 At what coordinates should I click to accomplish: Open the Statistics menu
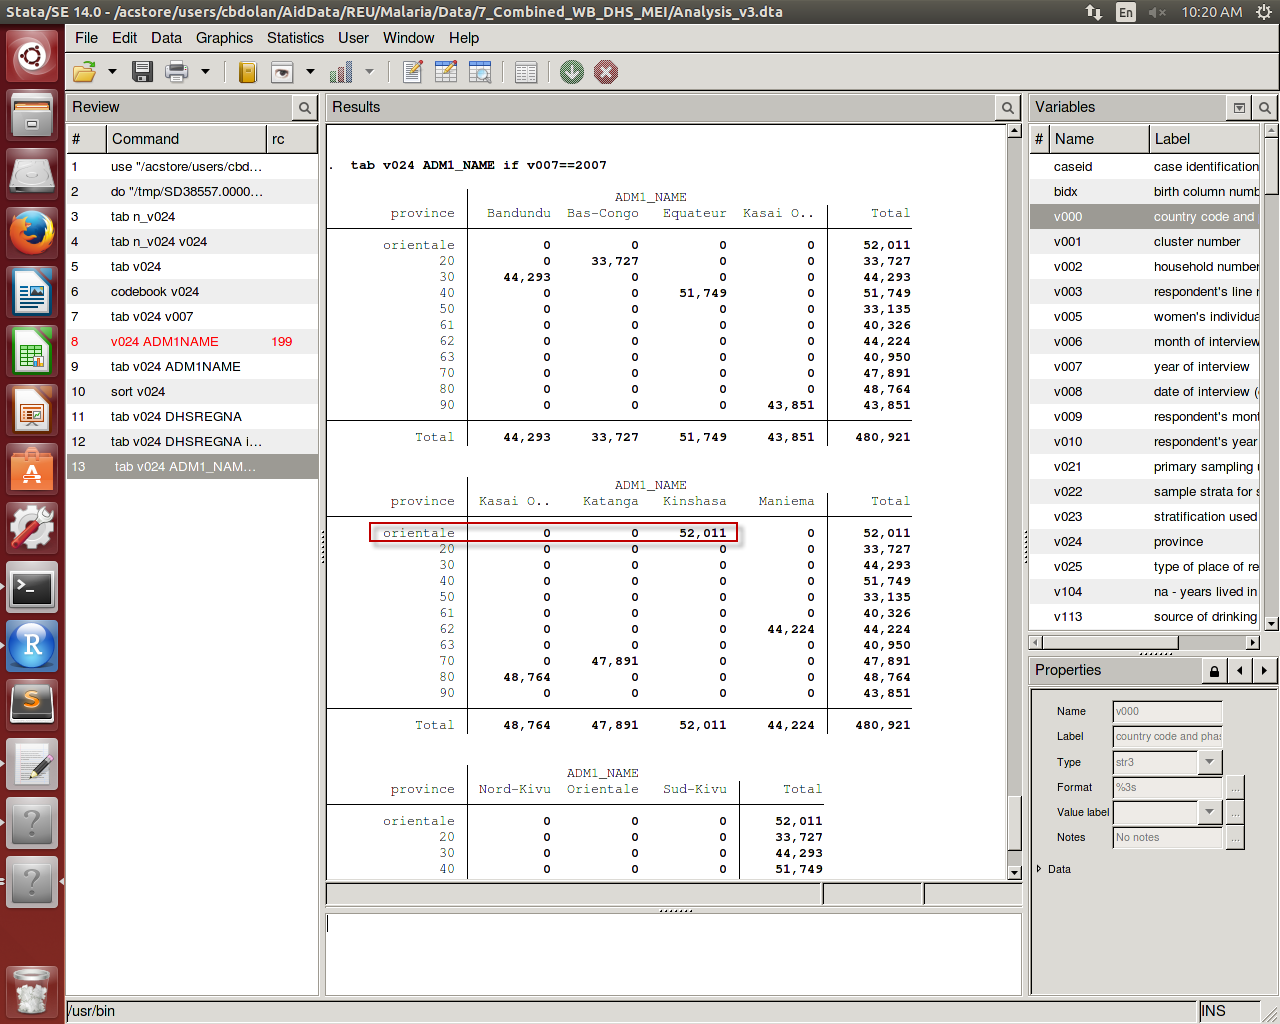pos(295,38)
